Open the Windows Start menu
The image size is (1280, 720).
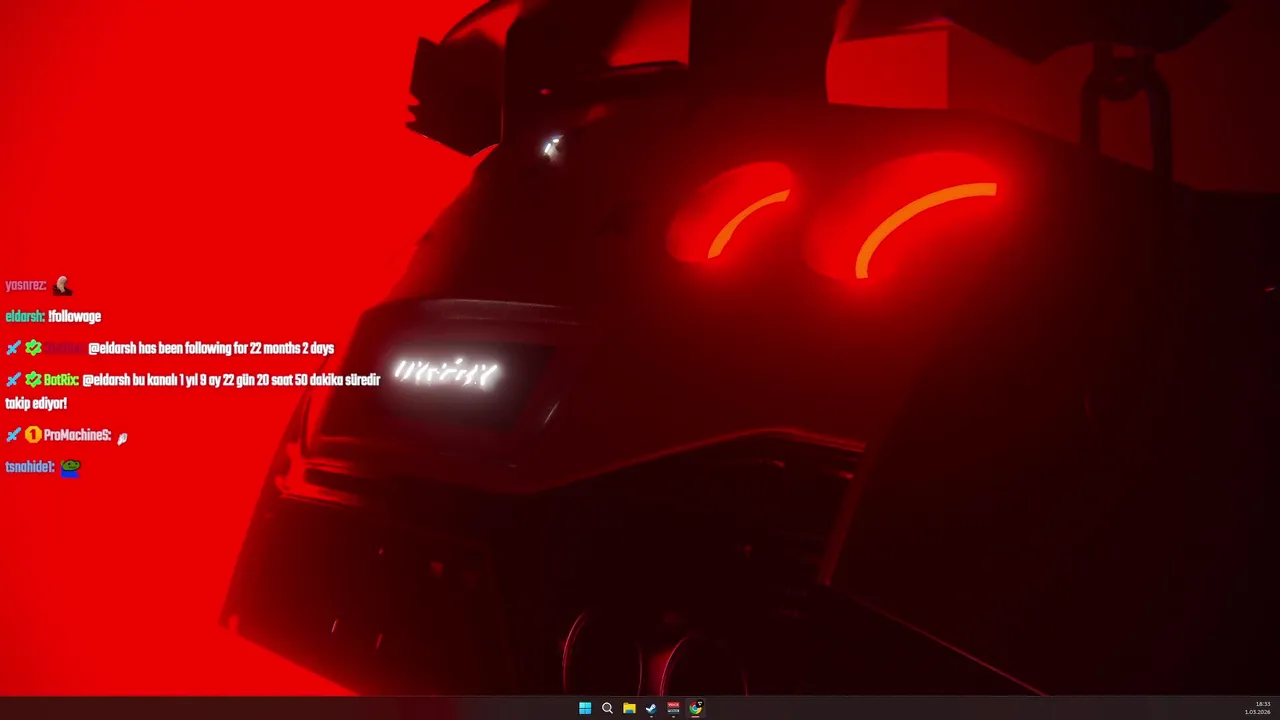585,708
